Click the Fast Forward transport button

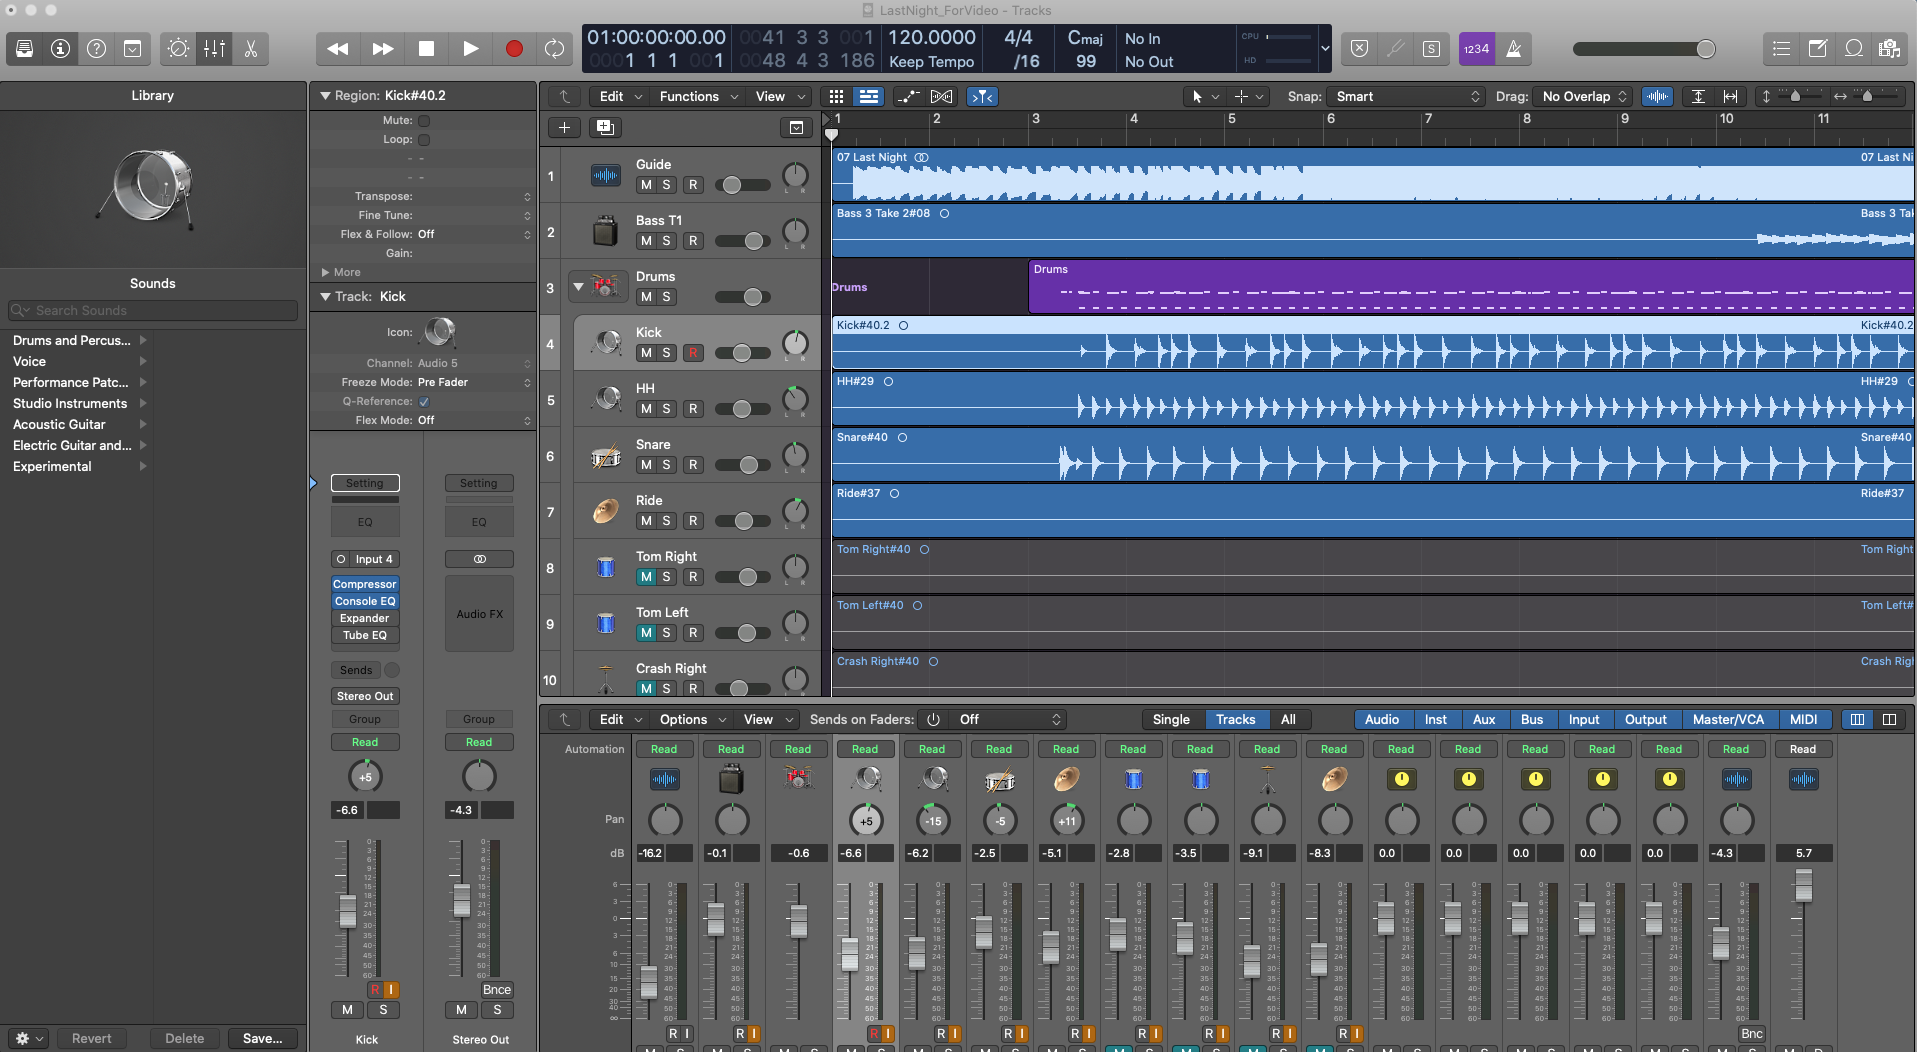[382, 48]
